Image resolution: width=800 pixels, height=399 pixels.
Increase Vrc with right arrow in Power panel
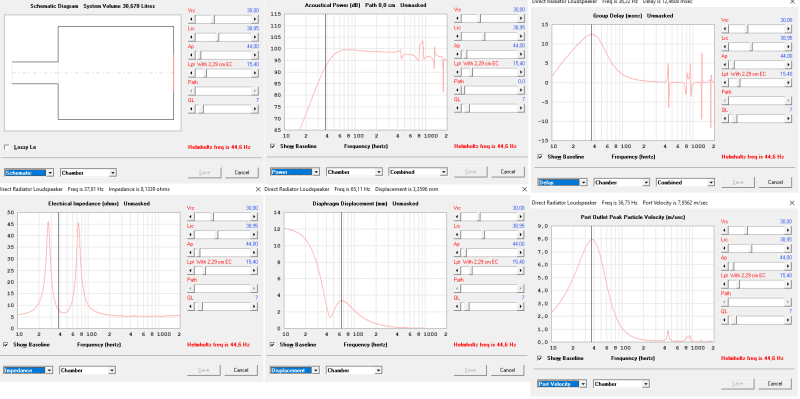521,18
